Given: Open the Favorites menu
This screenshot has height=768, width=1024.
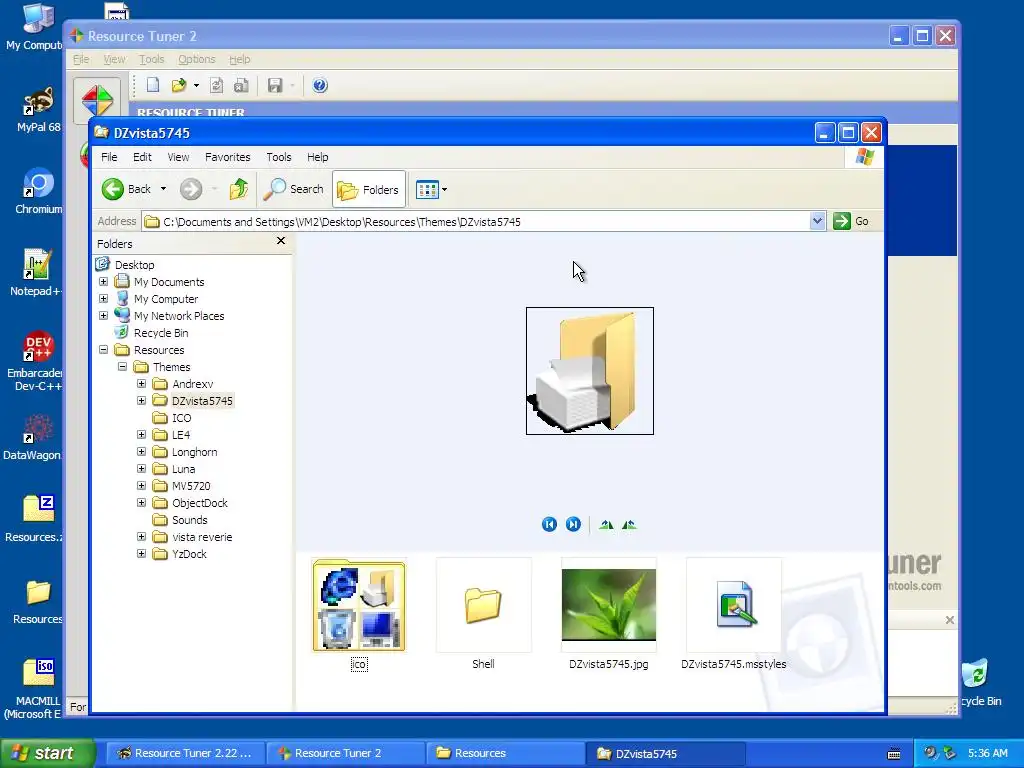Looking at the screenshot, I should 227,157.
